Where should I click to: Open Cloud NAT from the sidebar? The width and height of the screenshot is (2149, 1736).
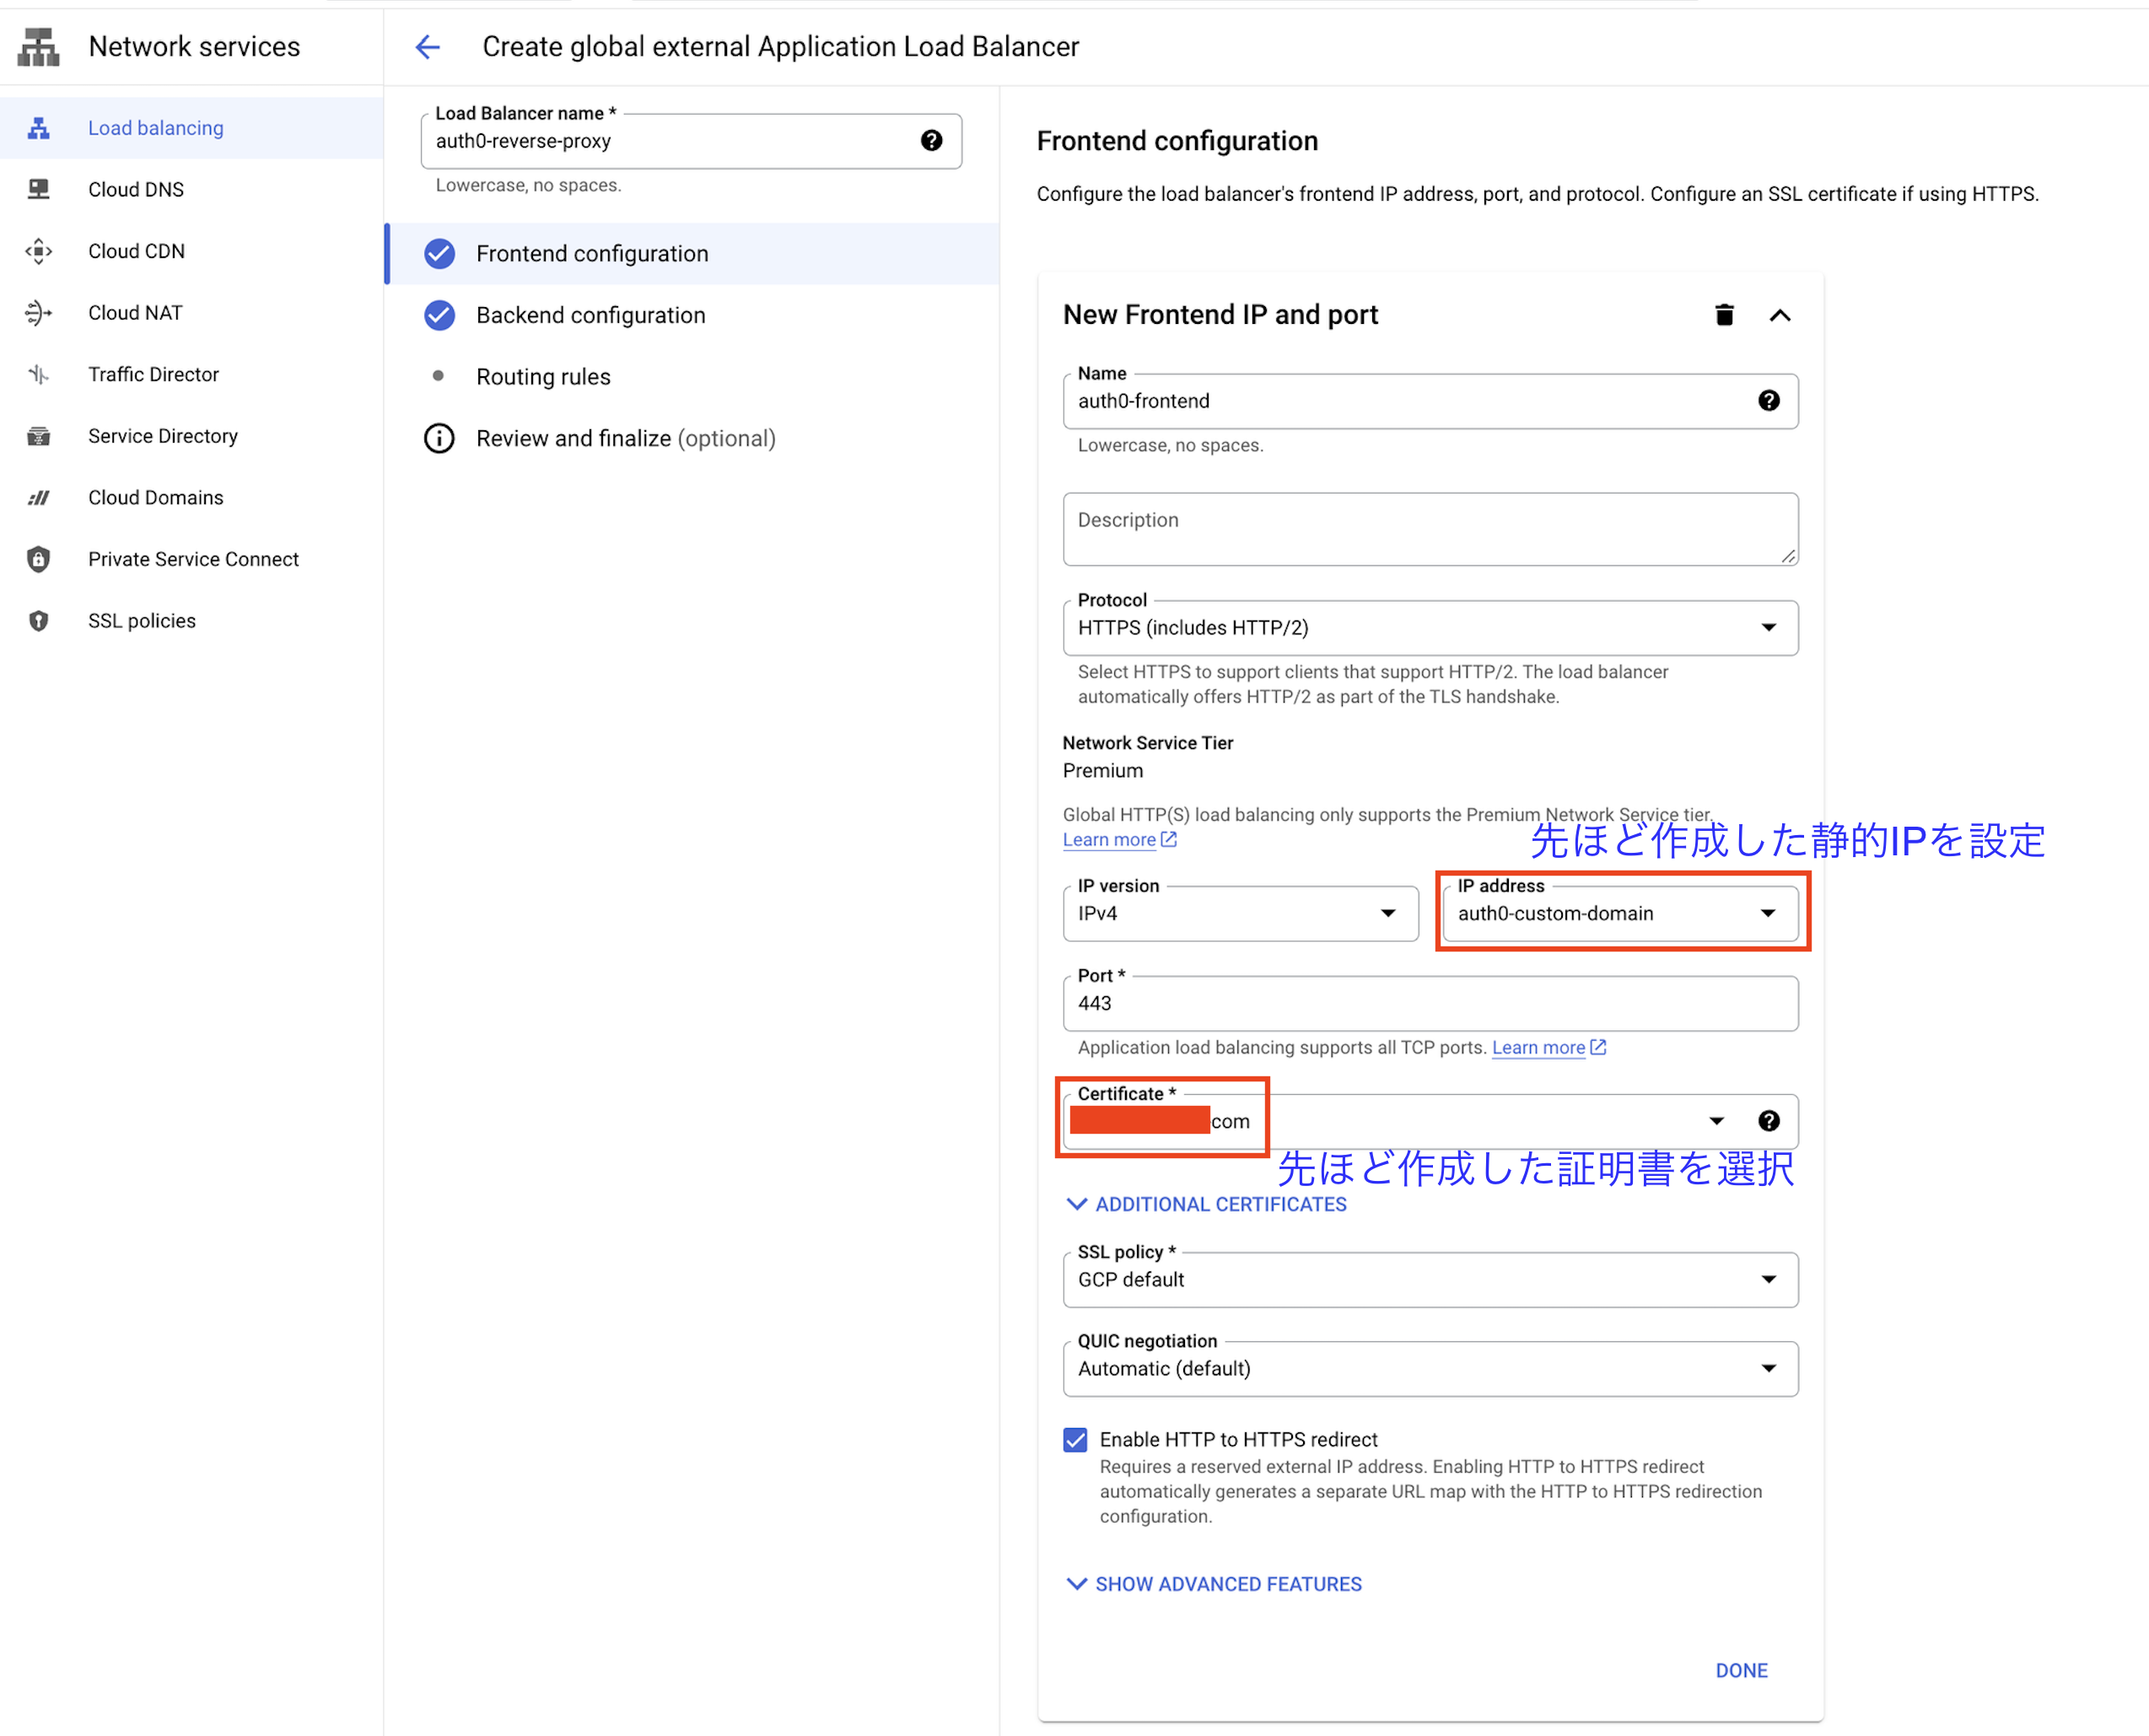point(135,313)
